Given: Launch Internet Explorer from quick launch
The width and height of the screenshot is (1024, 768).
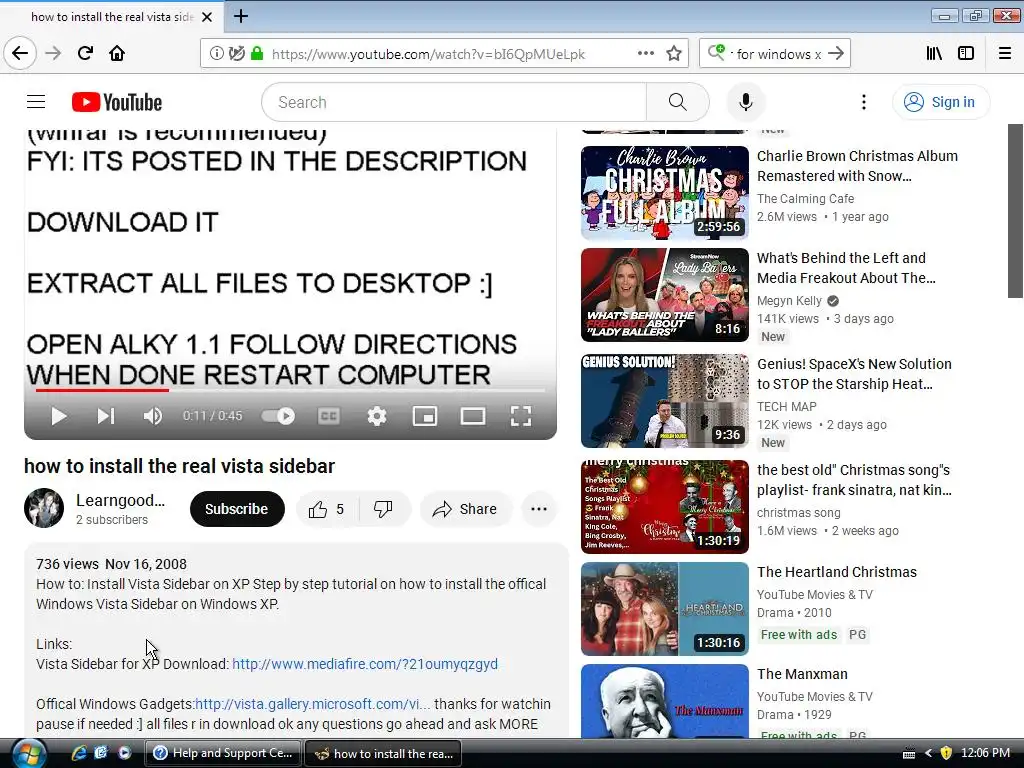Looking at the screenshot, I should [79, 753].
